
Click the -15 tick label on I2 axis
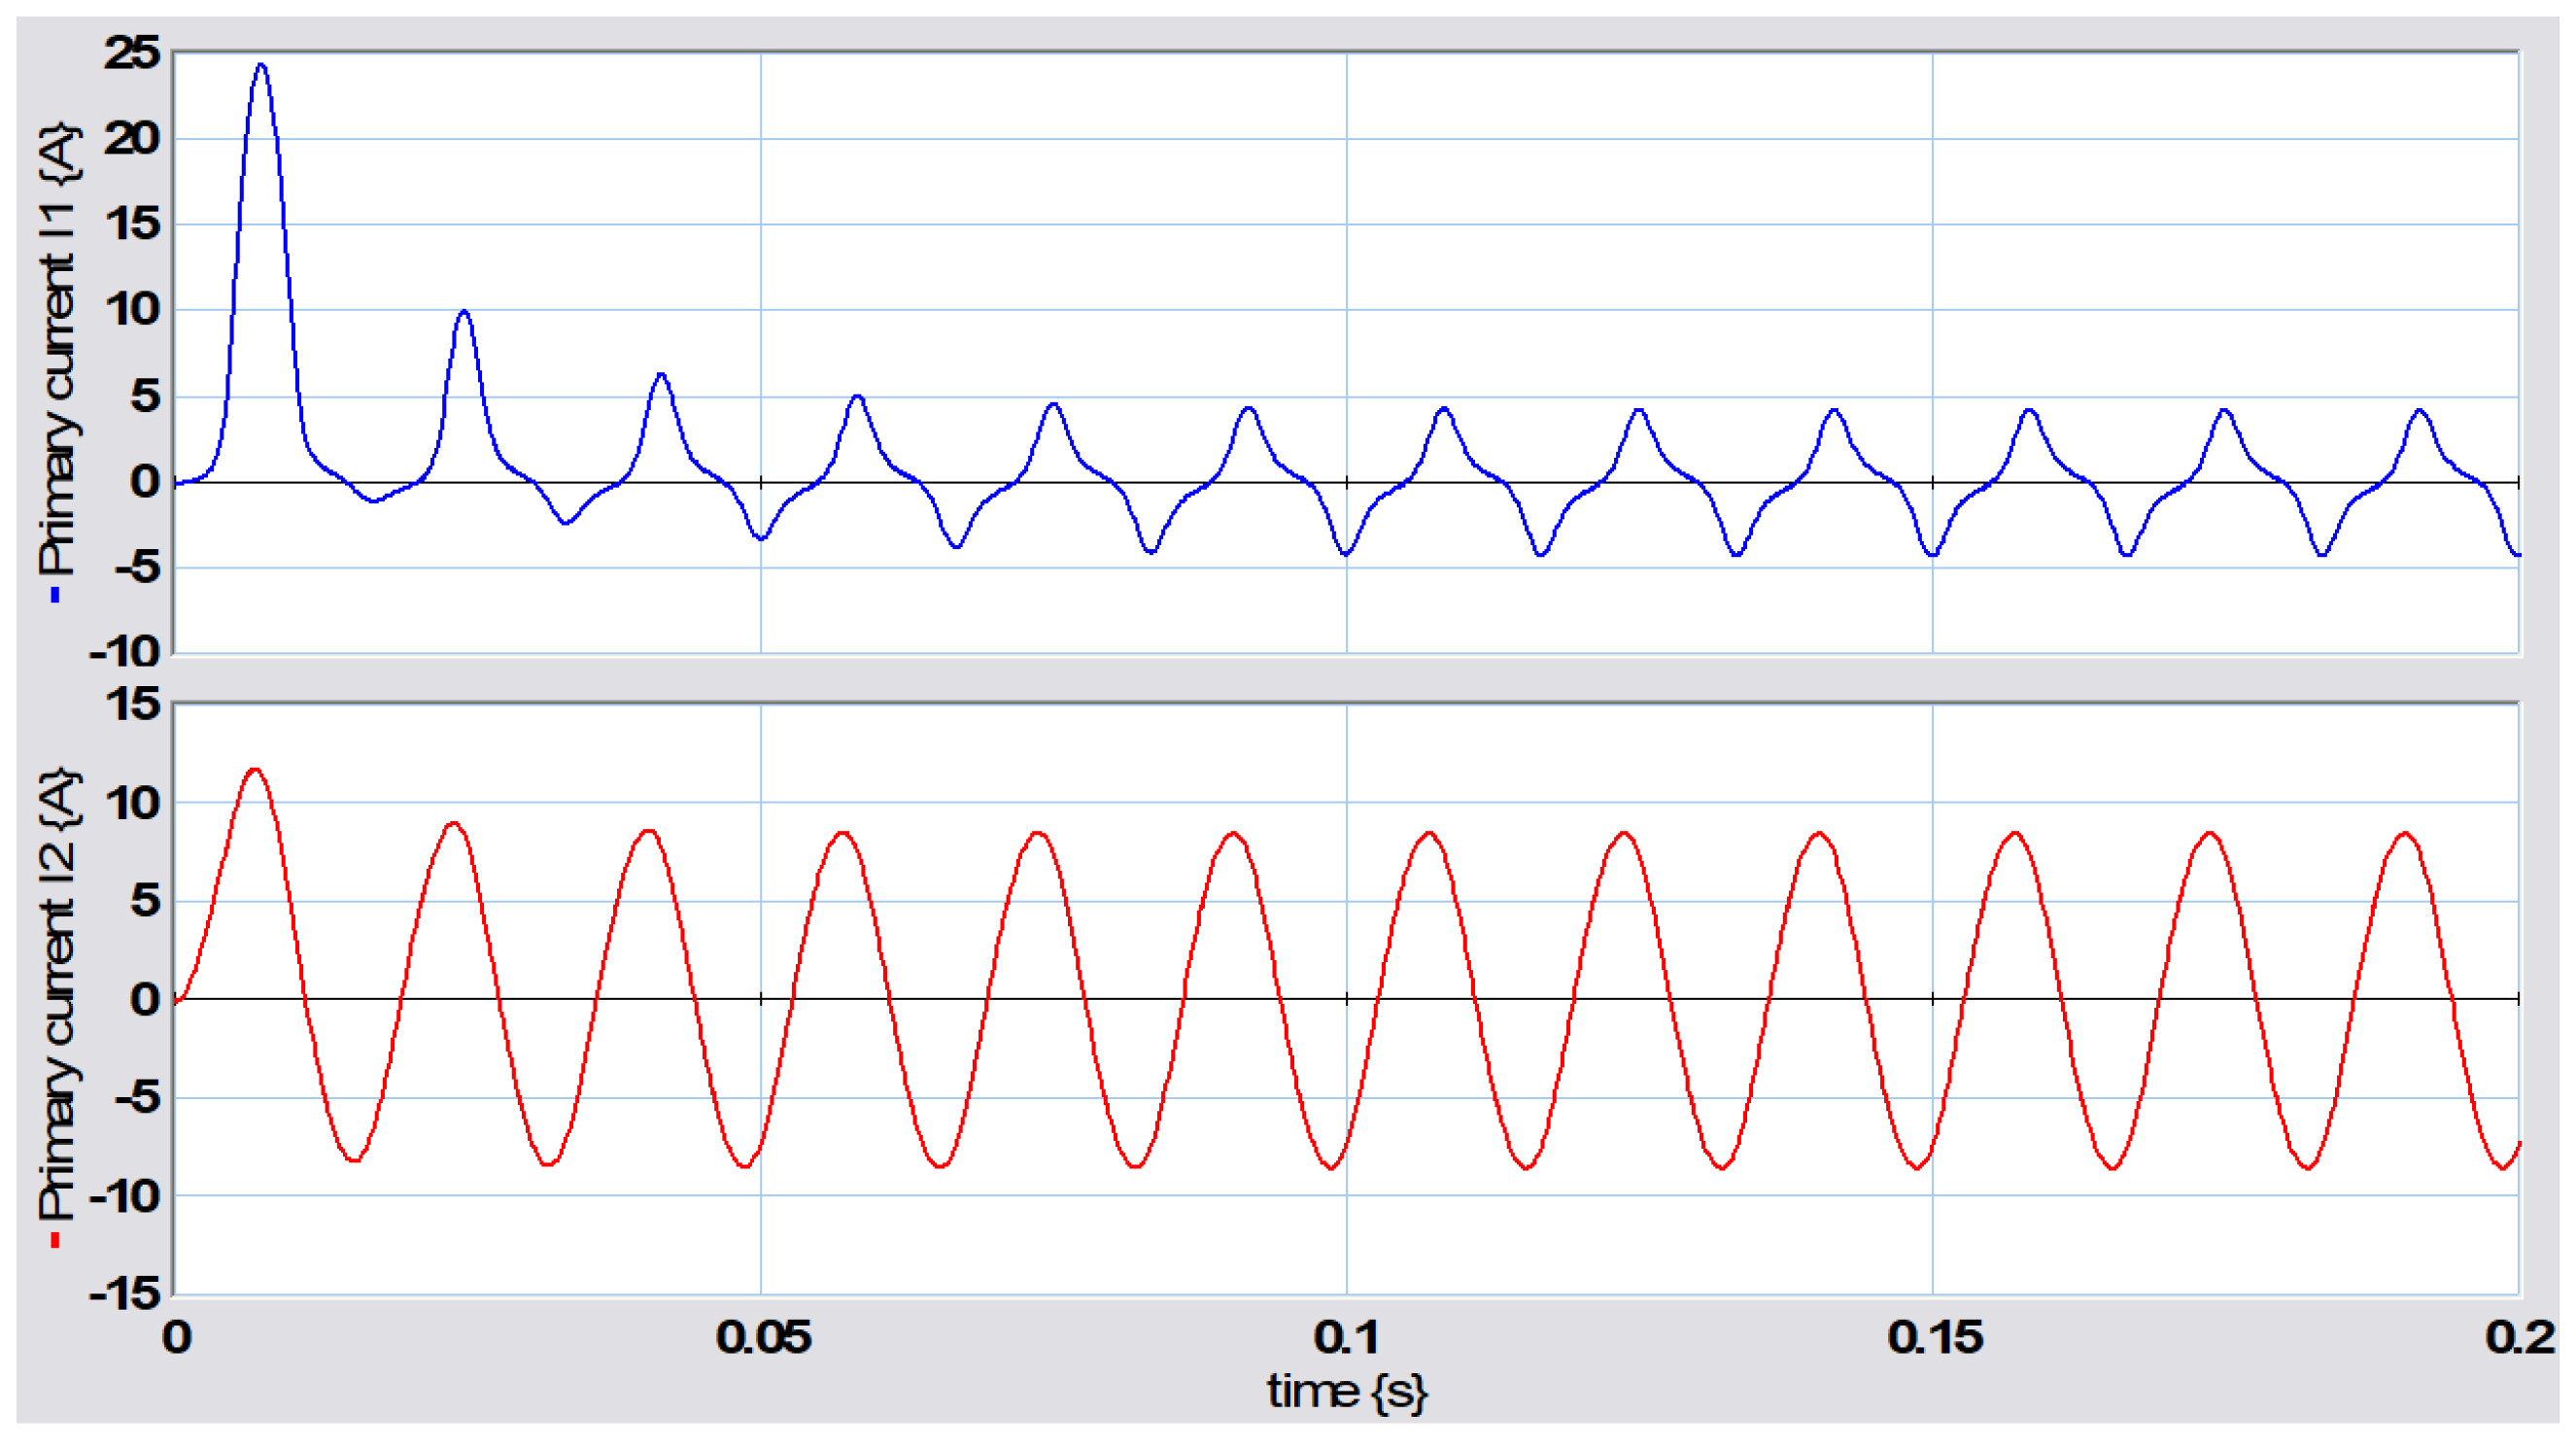pos(125,1294)
